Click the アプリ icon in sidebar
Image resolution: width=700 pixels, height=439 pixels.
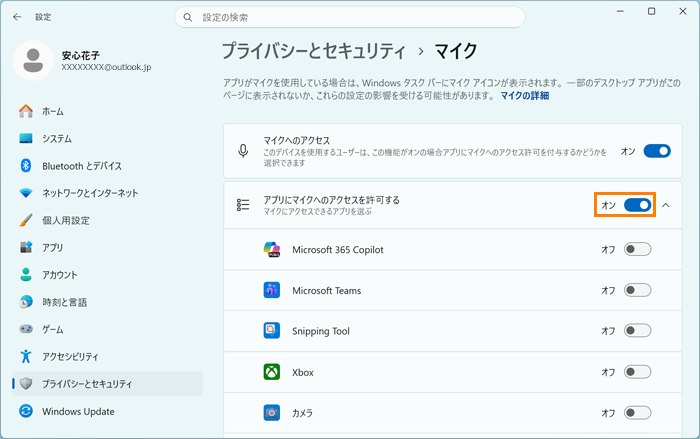pos(26,247)
